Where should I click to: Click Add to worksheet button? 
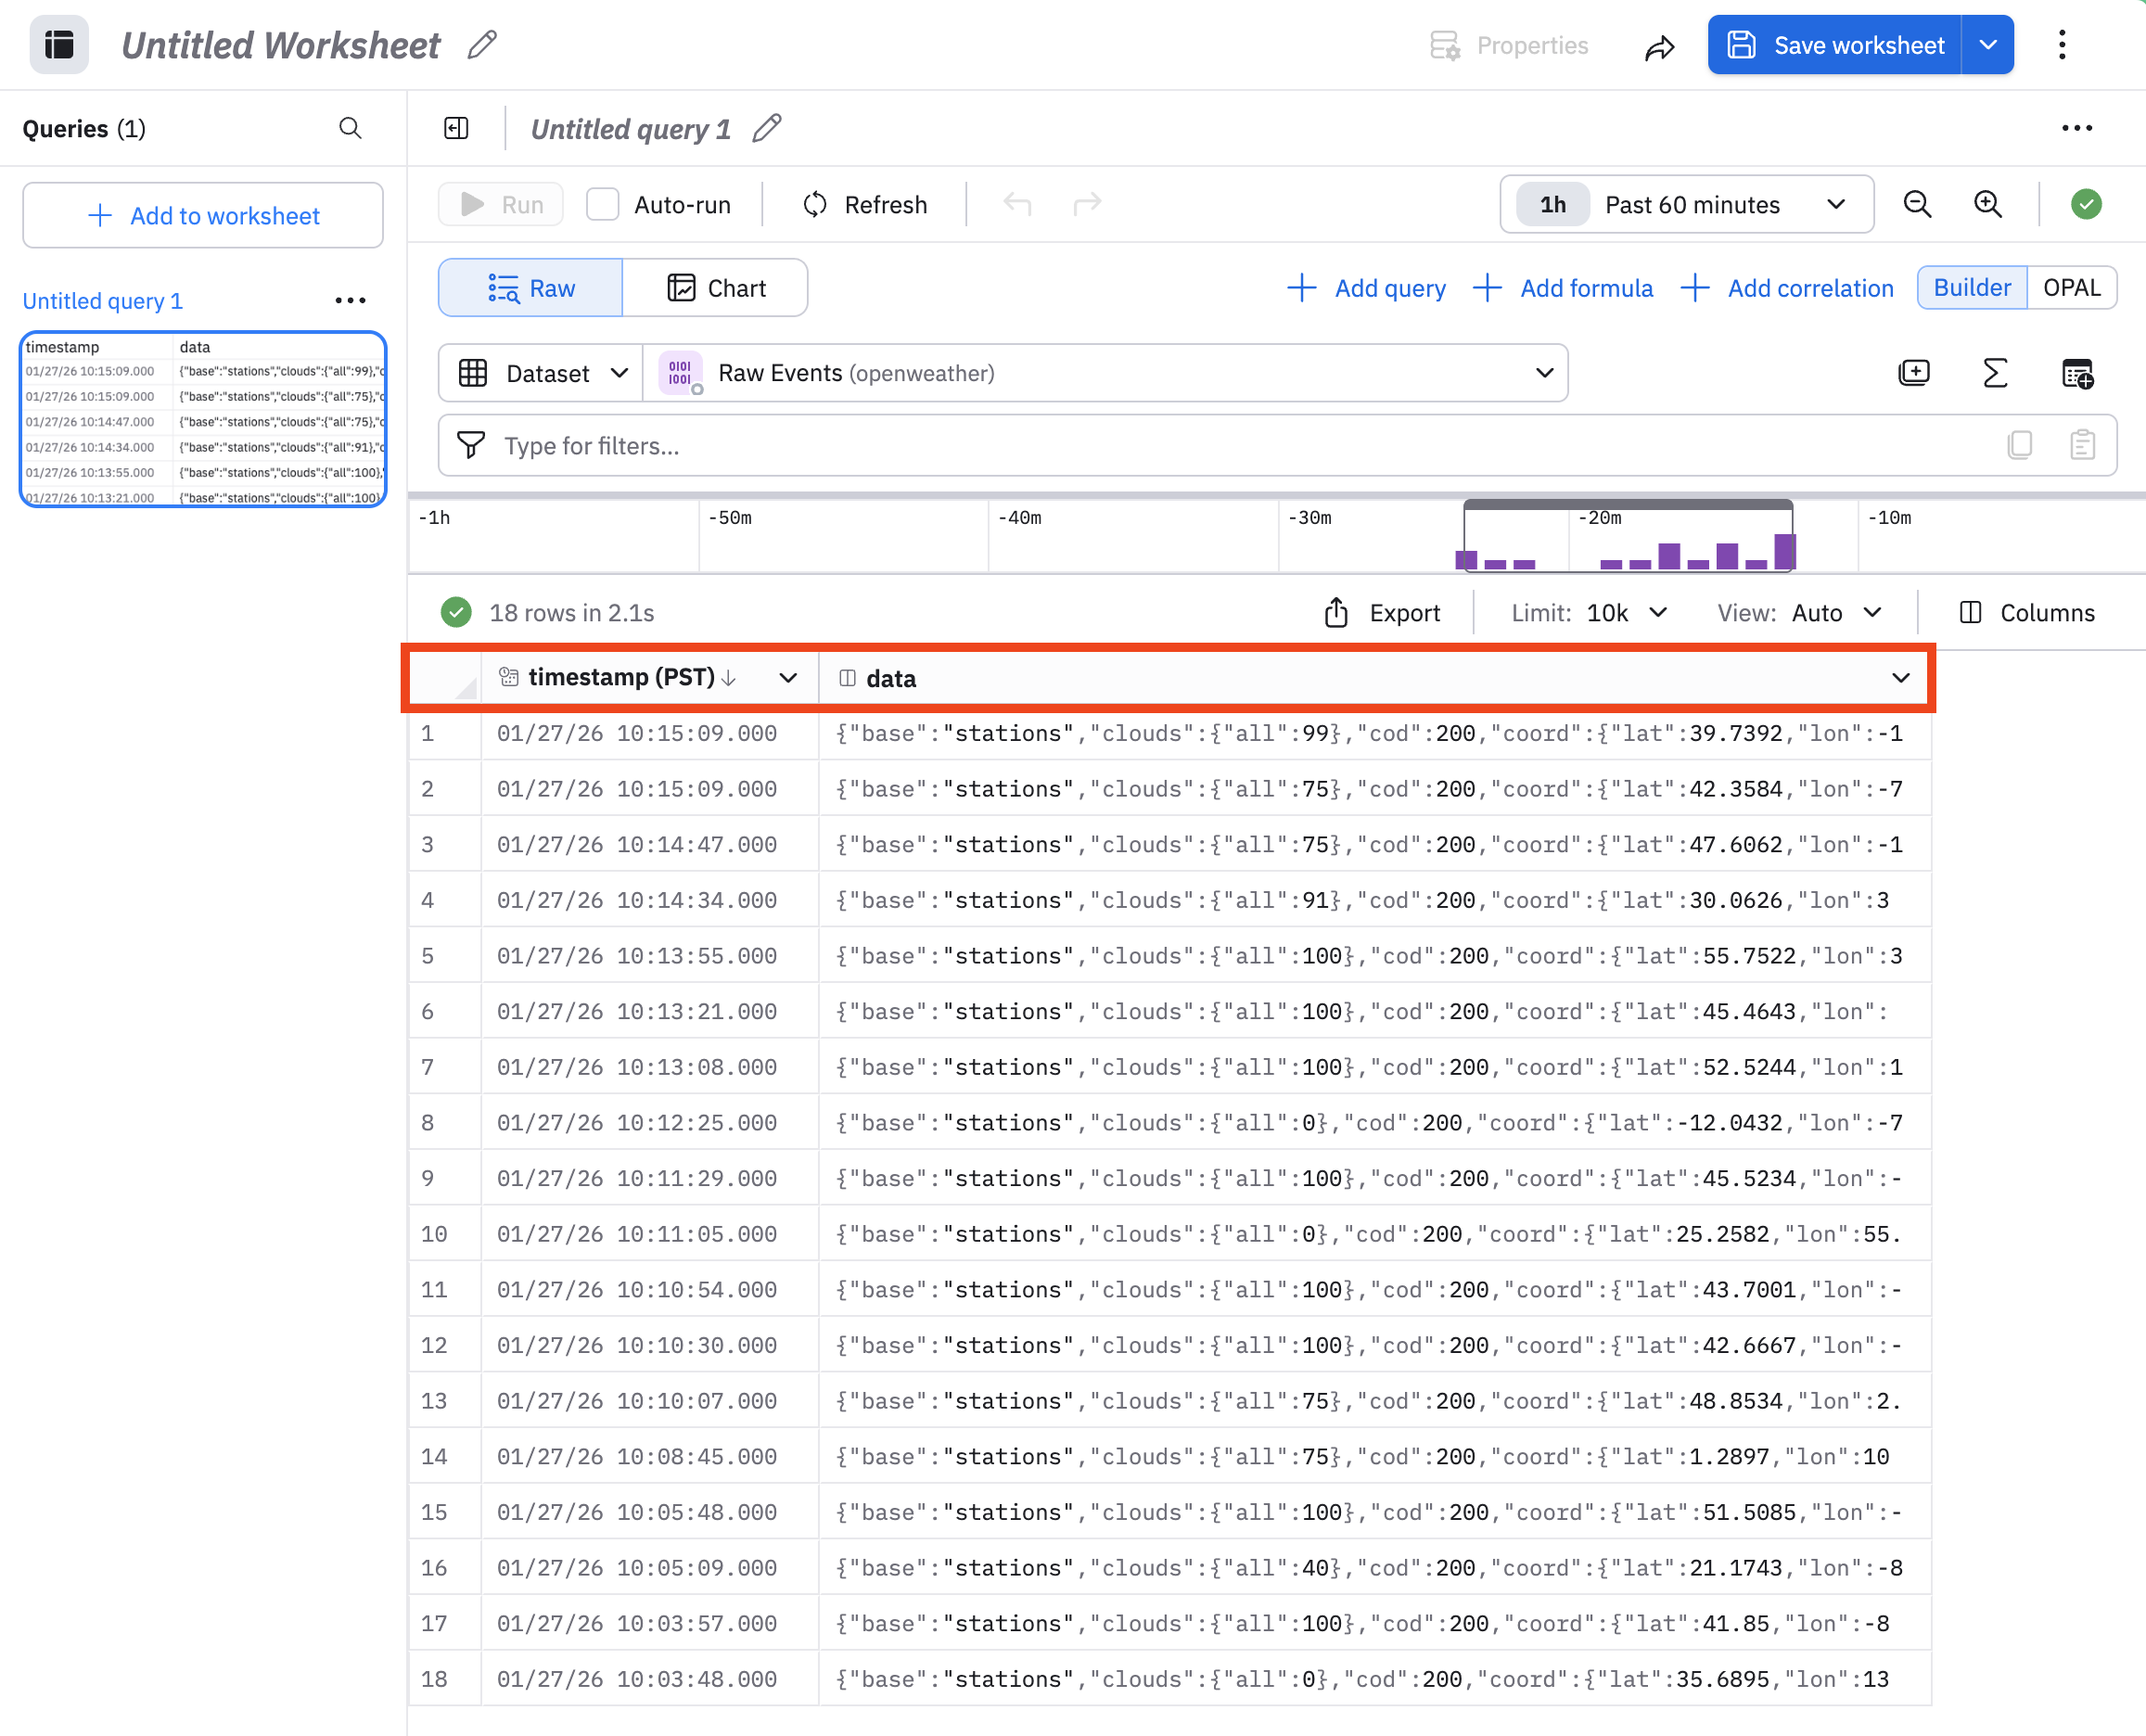pos(203,216)
